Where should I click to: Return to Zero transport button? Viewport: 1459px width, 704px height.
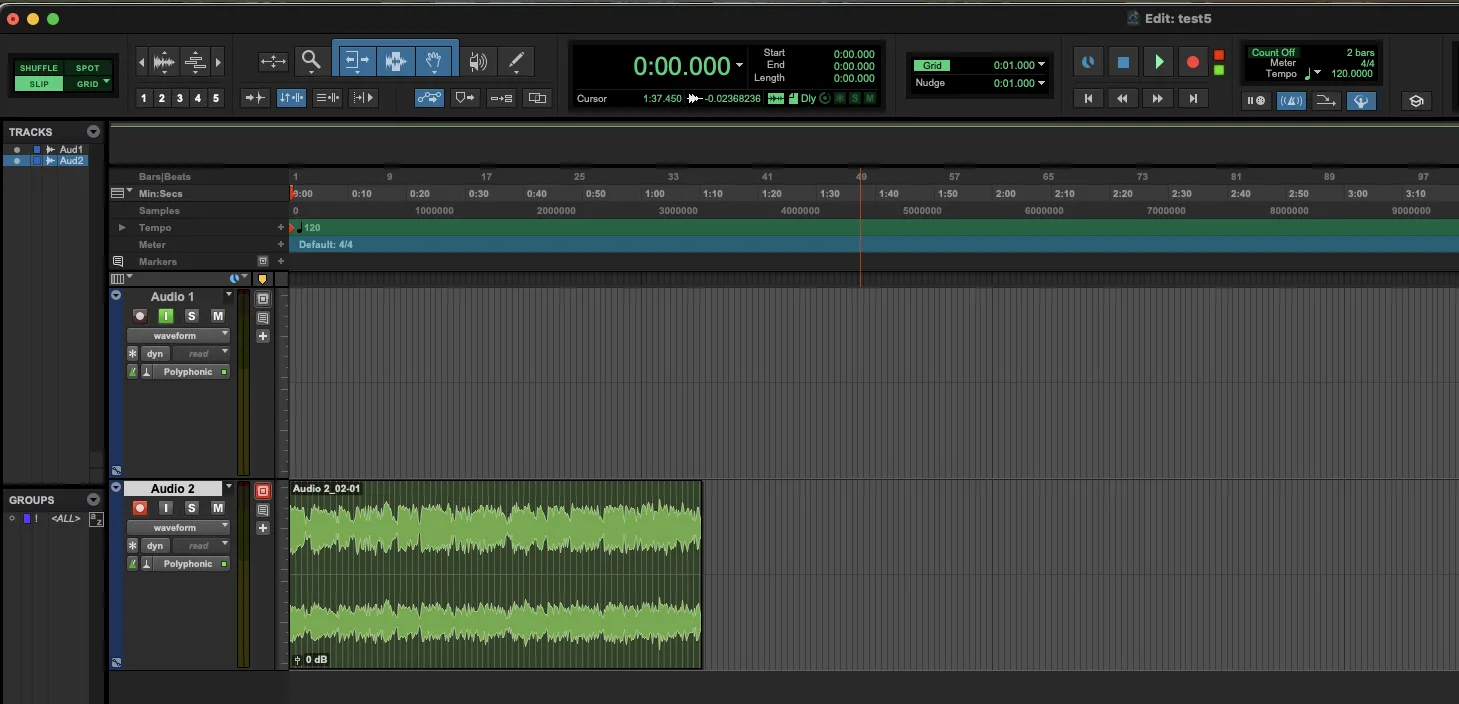tap(1088, 98)
